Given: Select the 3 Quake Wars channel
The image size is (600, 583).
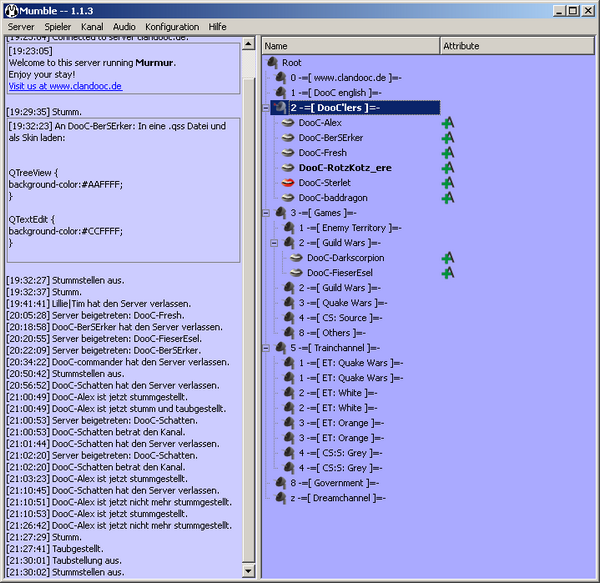Looking at the screenshot, I should pos(343,303).
